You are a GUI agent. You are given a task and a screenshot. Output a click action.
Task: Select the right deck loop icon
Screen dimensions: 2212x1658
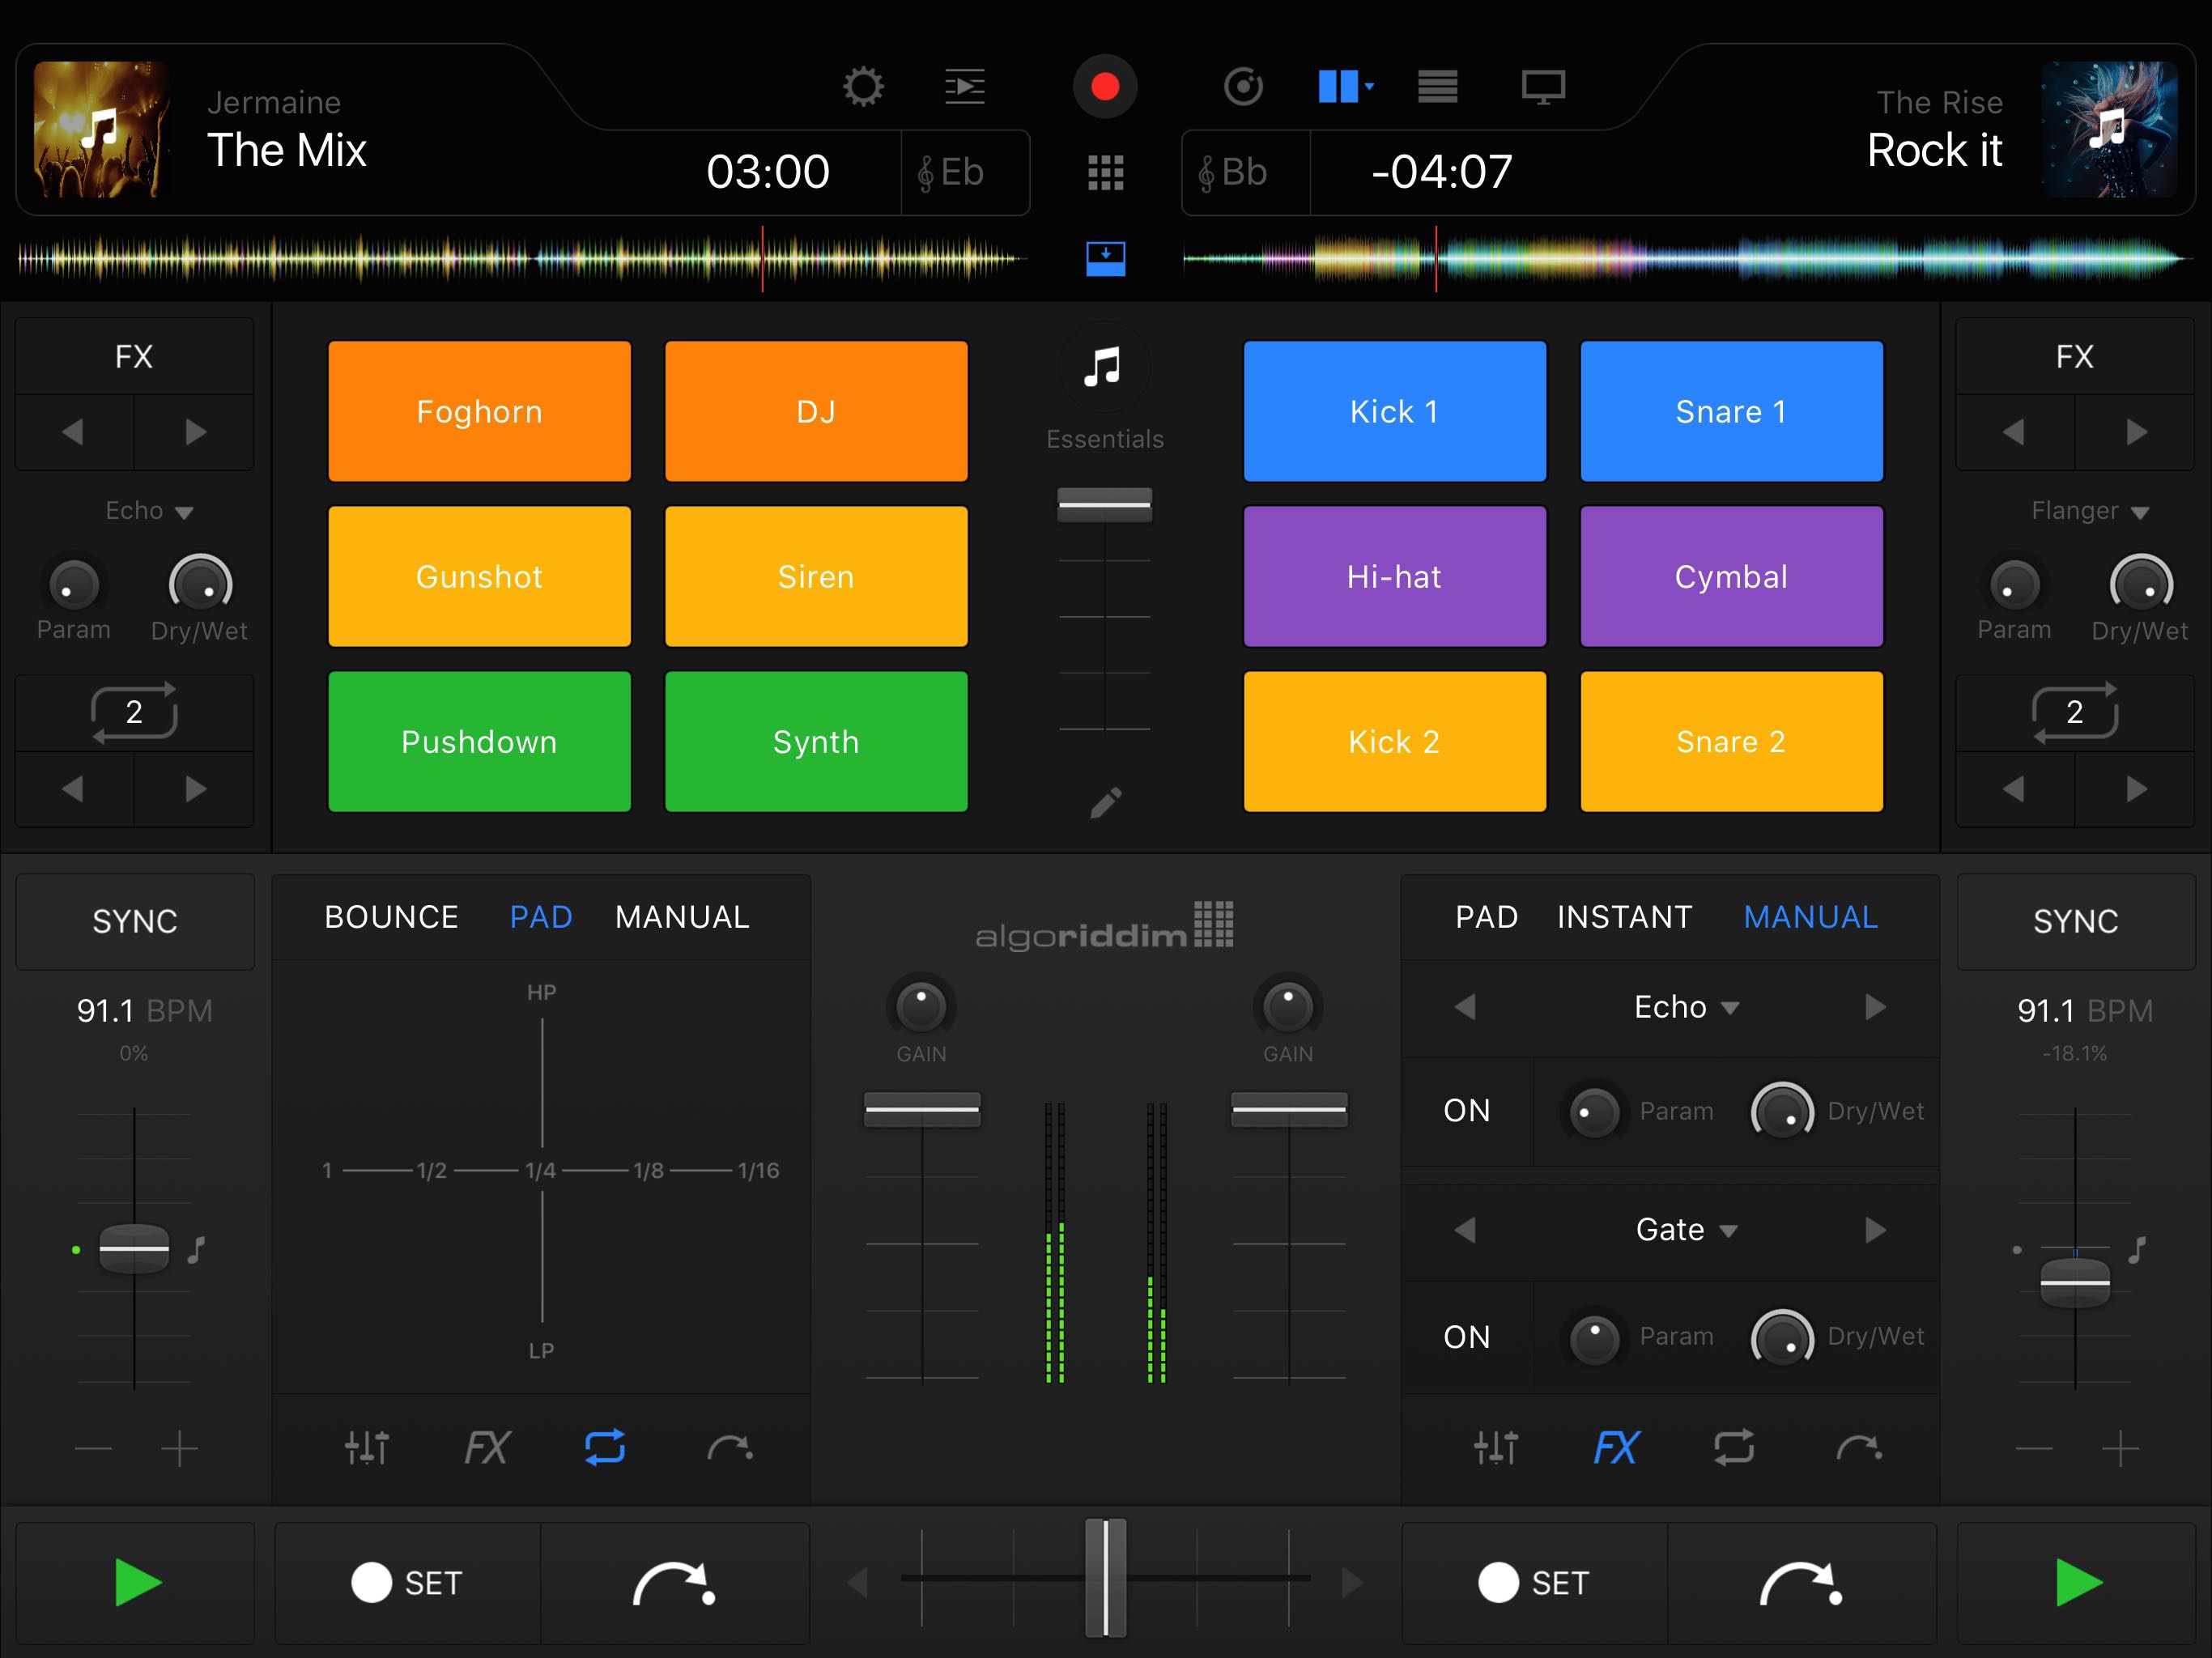[x=1734, y=1447]
